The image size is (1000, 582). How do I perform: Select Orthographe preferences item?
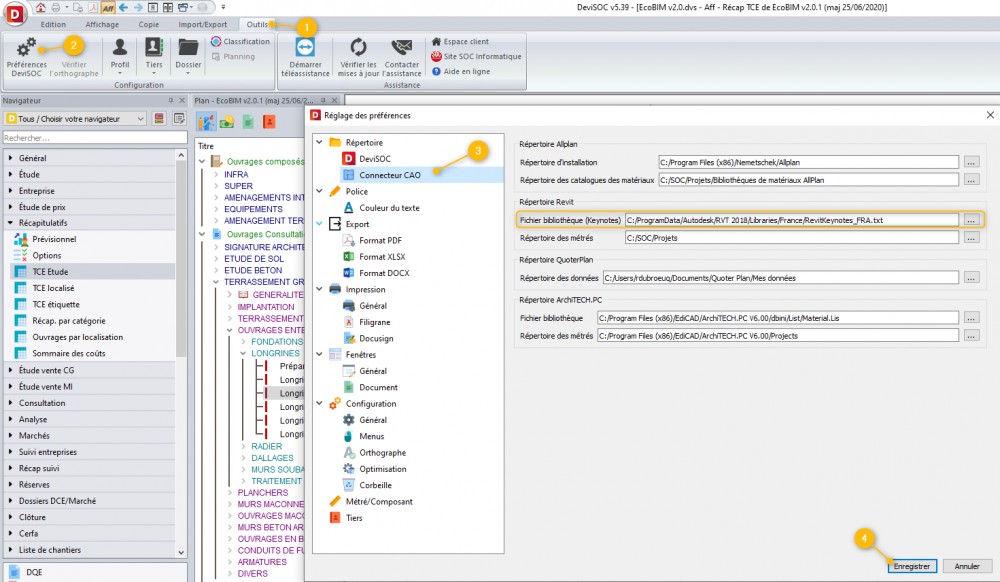(x=382, y=453)
